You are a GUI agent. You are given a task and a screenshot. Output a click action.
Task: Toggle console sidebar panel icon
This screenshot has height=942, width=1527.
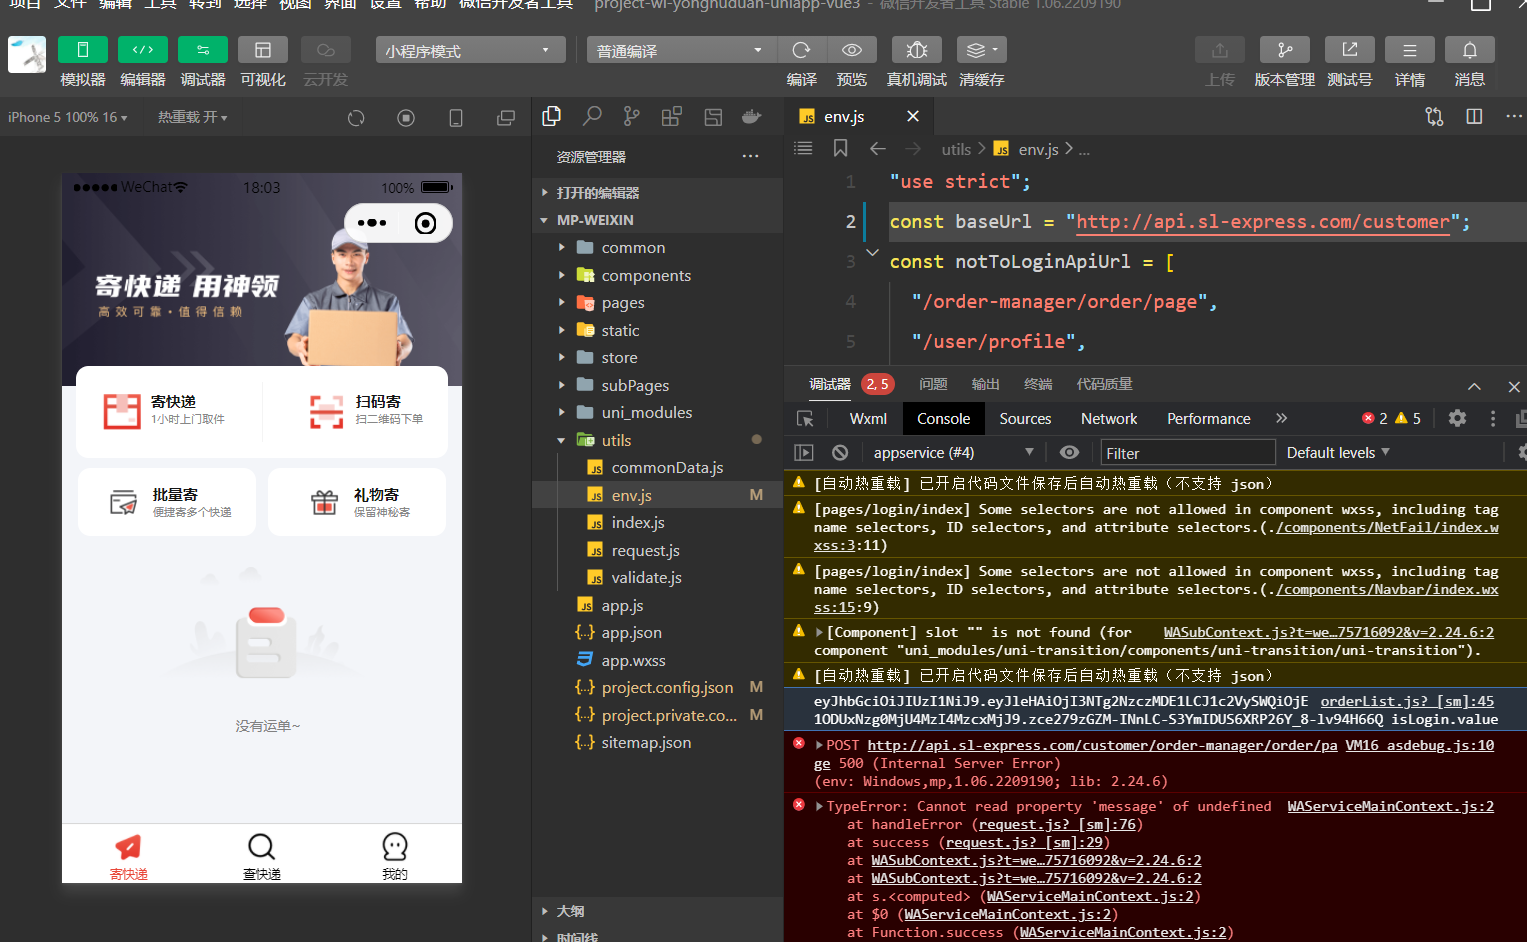804,453
